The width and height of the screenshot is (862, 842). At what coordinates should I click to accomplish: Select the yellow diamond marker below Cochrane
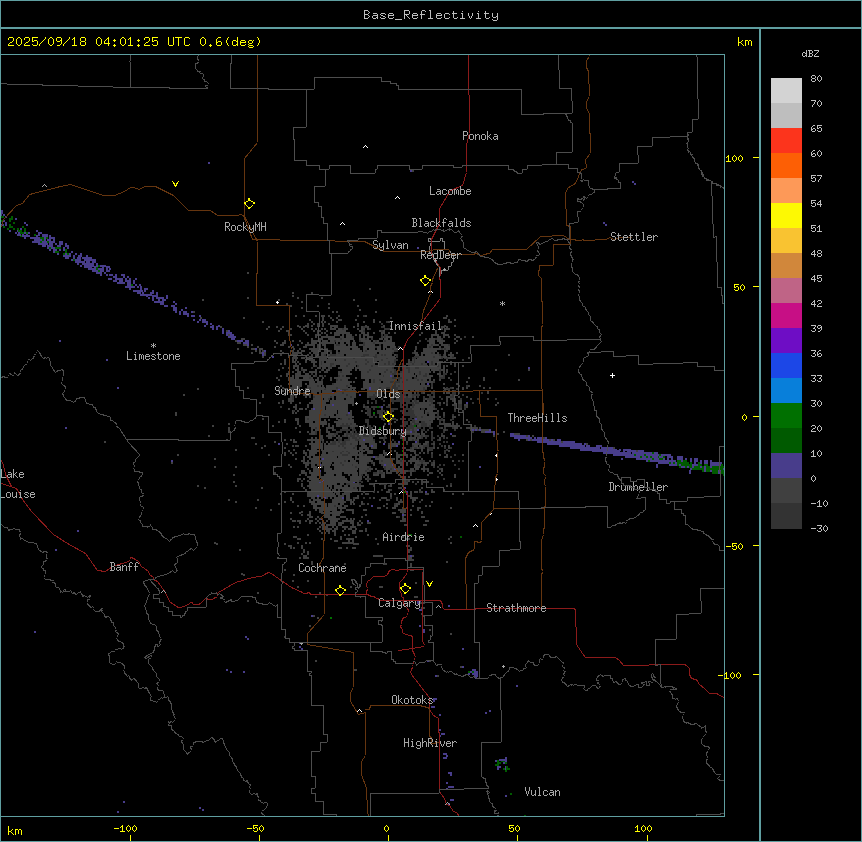(x=340, y=590)
